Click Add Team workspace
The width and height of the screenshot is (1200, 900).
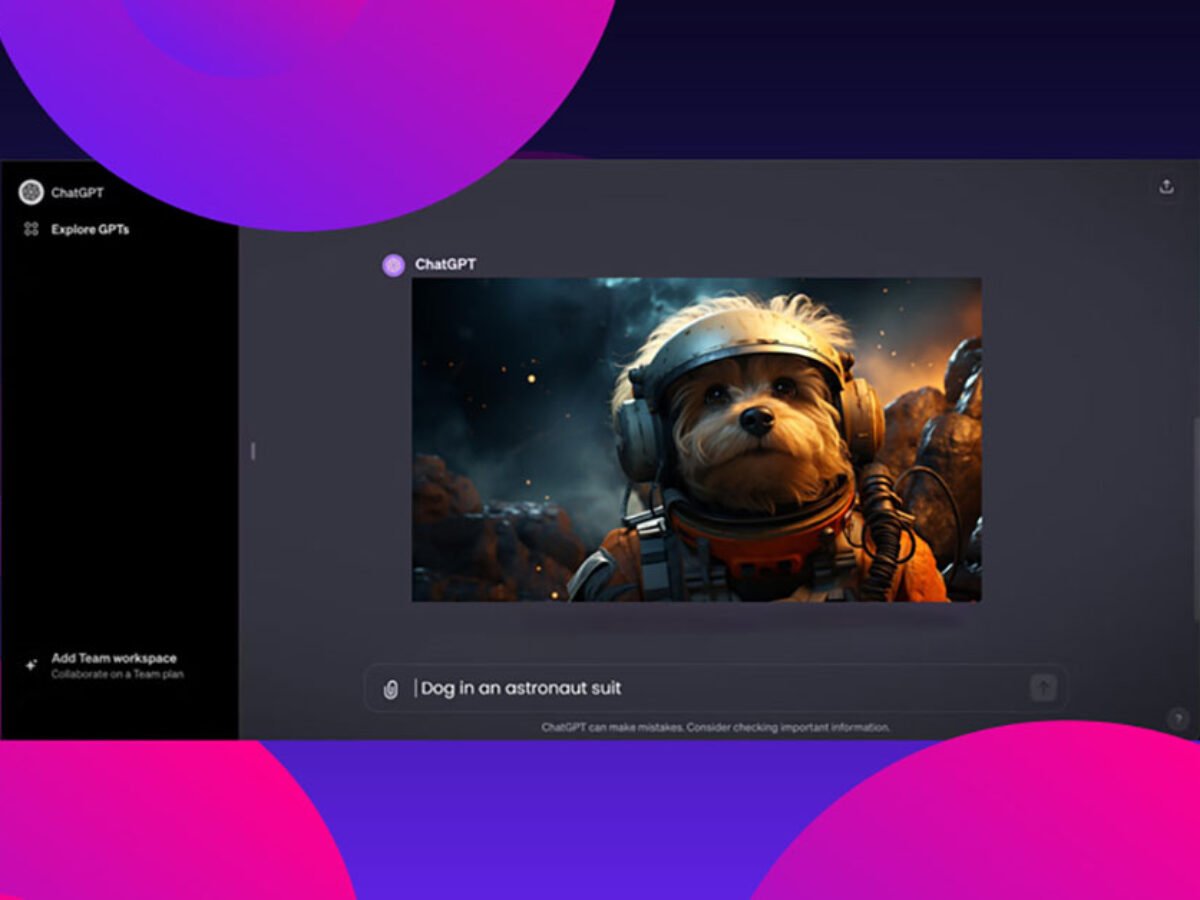point(114,658)
